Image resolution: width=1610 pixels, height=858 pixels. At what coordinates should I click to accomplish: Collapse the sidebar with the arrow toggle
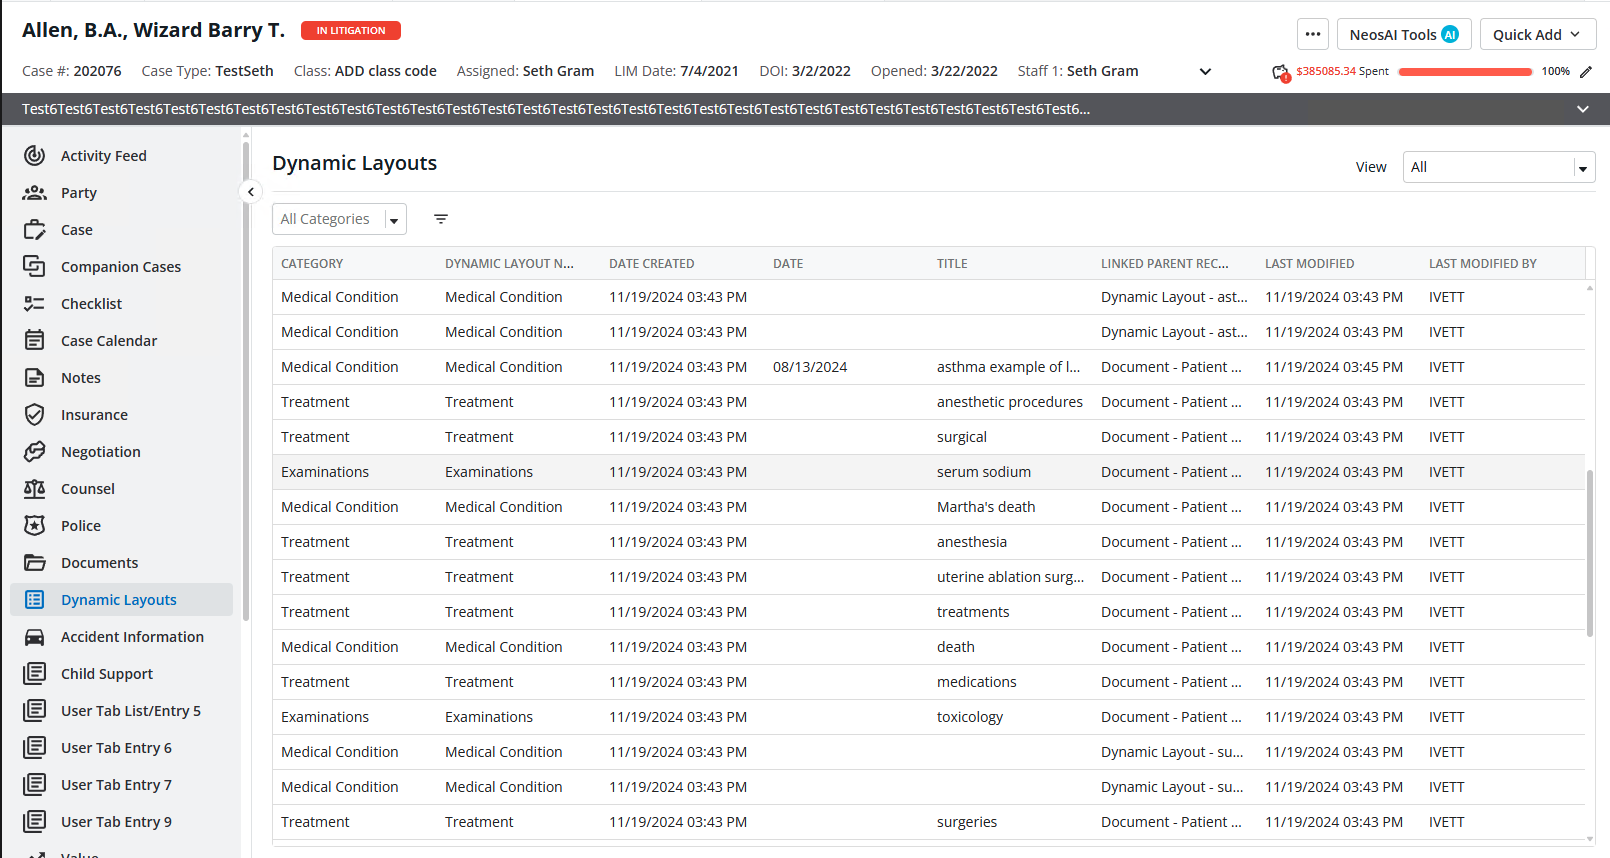coord(251,192)
